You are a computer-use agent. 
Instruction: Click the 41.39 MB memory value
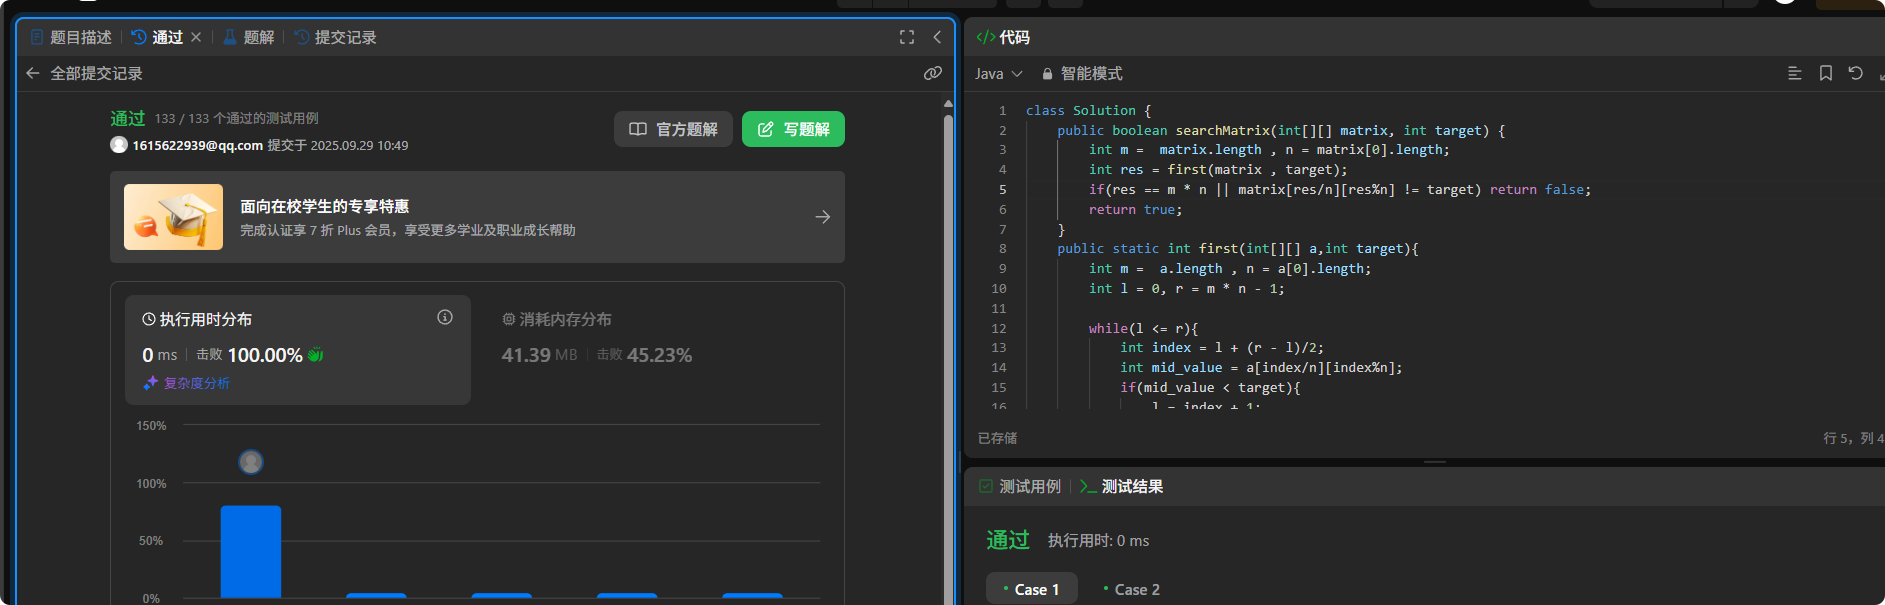point(539,355)
